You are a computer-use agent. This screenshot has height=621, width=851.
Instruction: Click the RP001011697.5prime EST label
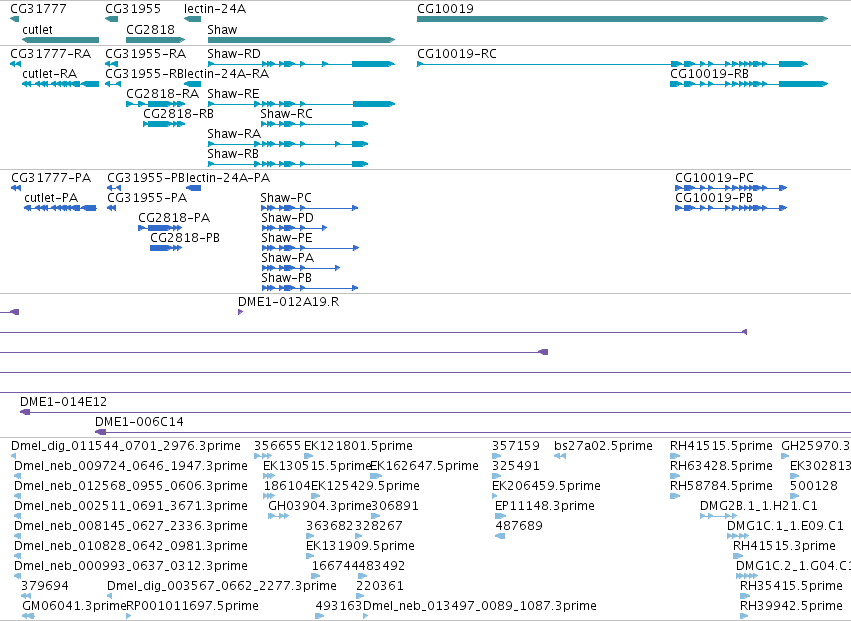tap(193, 606)
